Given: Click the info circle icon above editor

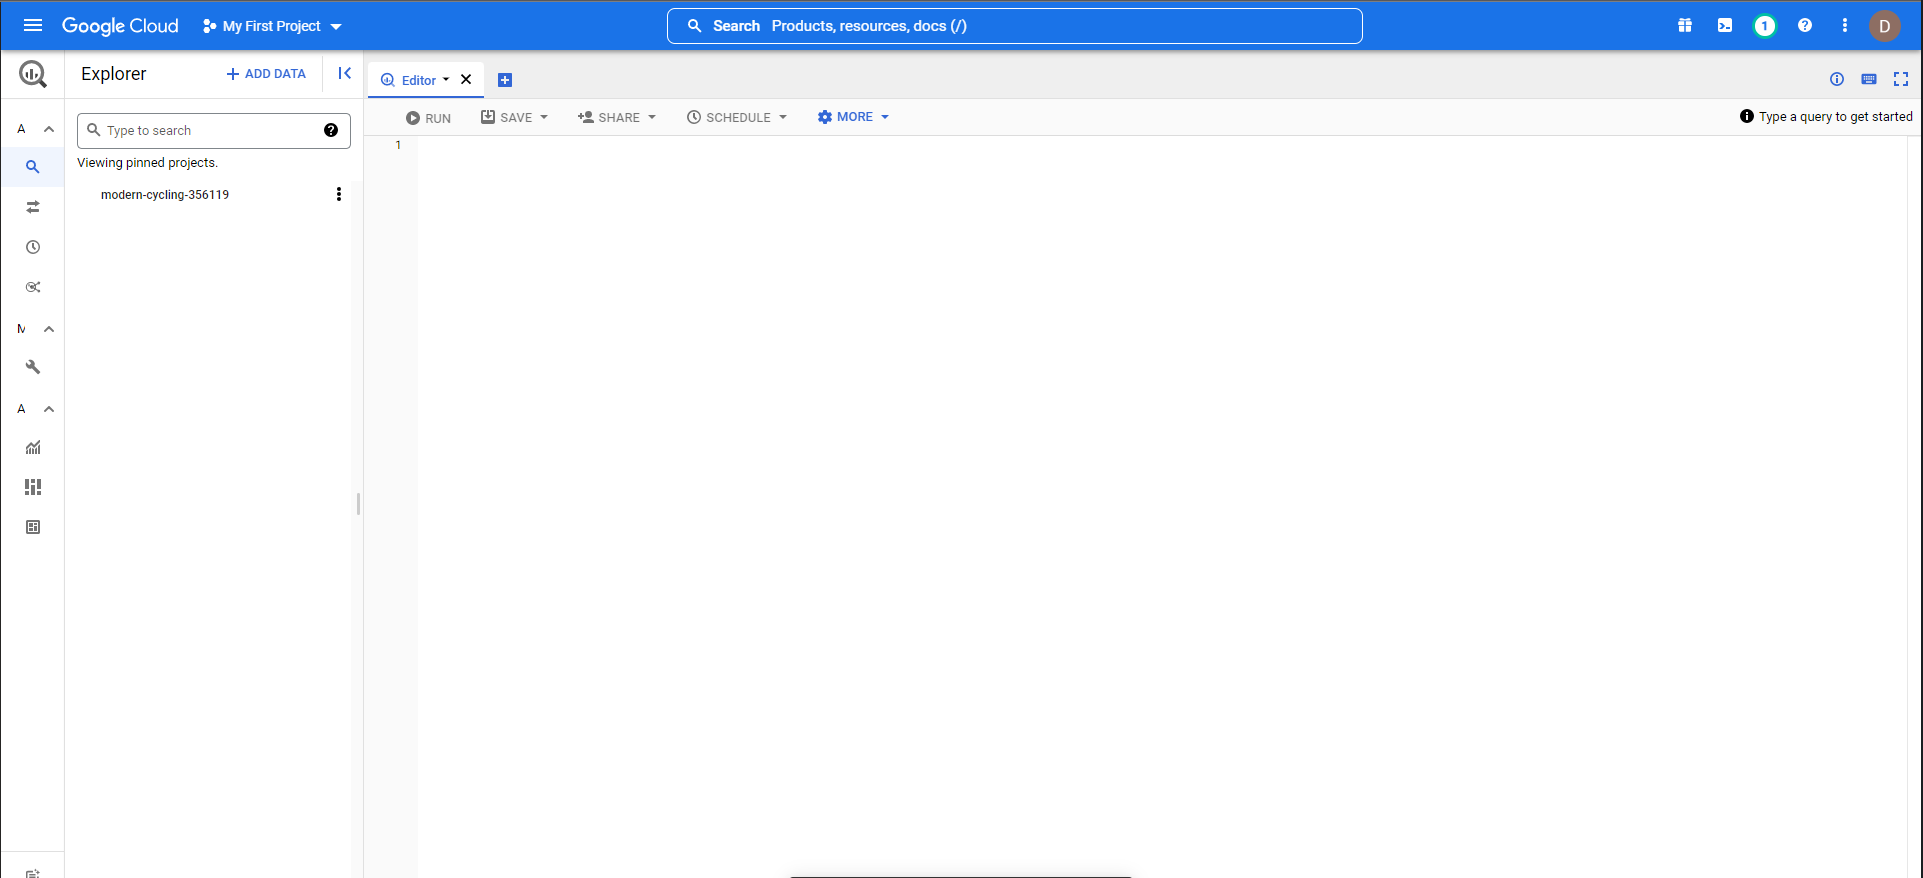Looking at the screenshot, I should pos(1837,79).
